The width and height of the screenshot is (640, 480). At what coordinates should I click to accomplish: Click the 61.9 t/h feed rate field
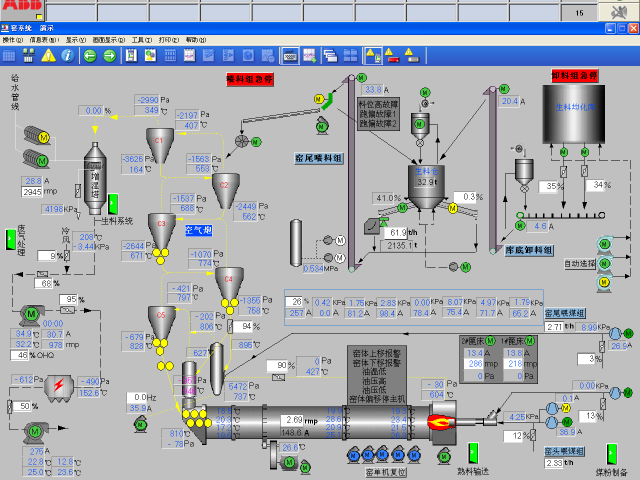[x=396, y=233]
